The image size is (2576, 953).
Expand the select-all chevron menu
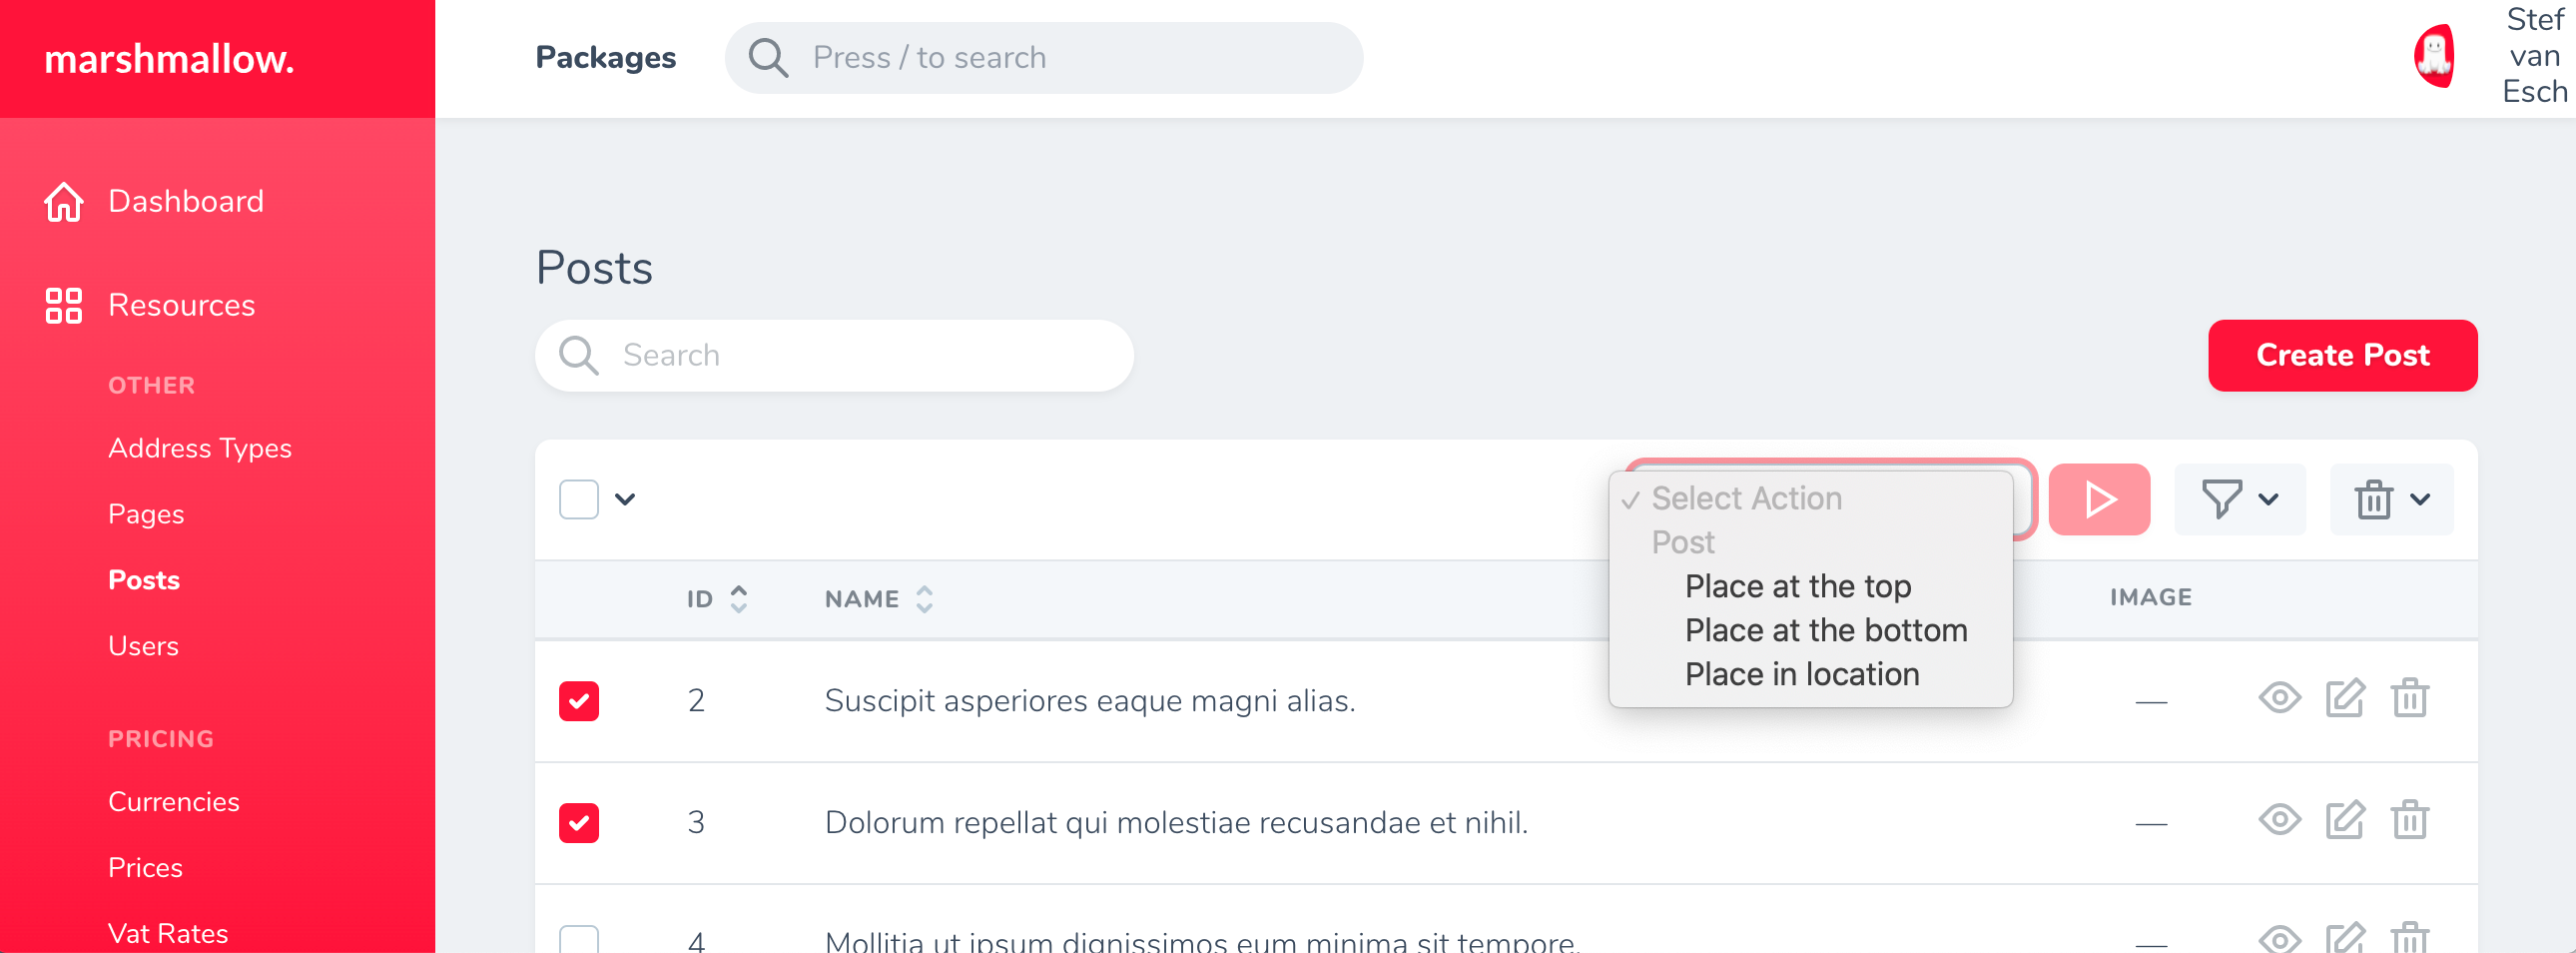(x=625, y=499)
